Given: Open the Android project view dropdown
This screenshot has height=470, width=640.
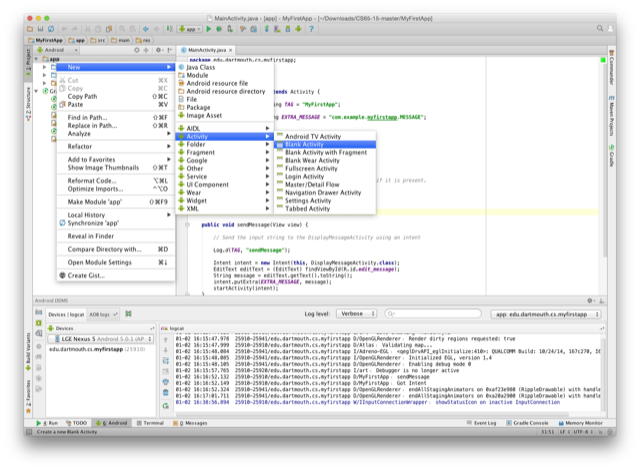Looking at the screenshot, I should coord(57,50).
